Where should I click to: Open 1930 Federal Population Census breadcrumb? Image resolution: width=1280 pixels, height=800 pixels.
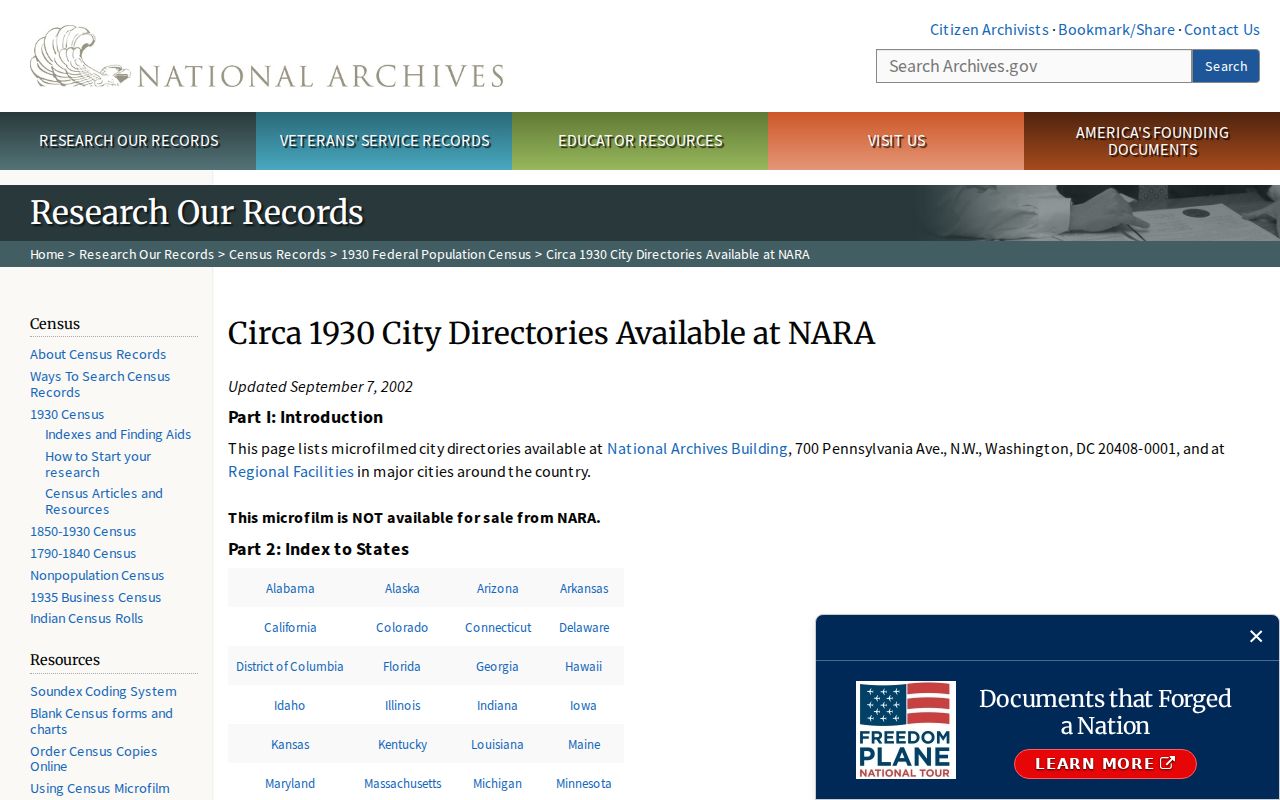coord(436,254)
